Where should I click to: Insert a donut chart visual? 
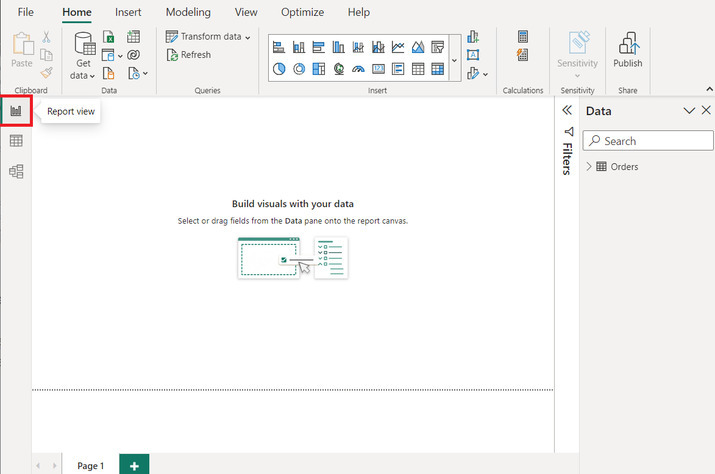click(x=299, y=69)
